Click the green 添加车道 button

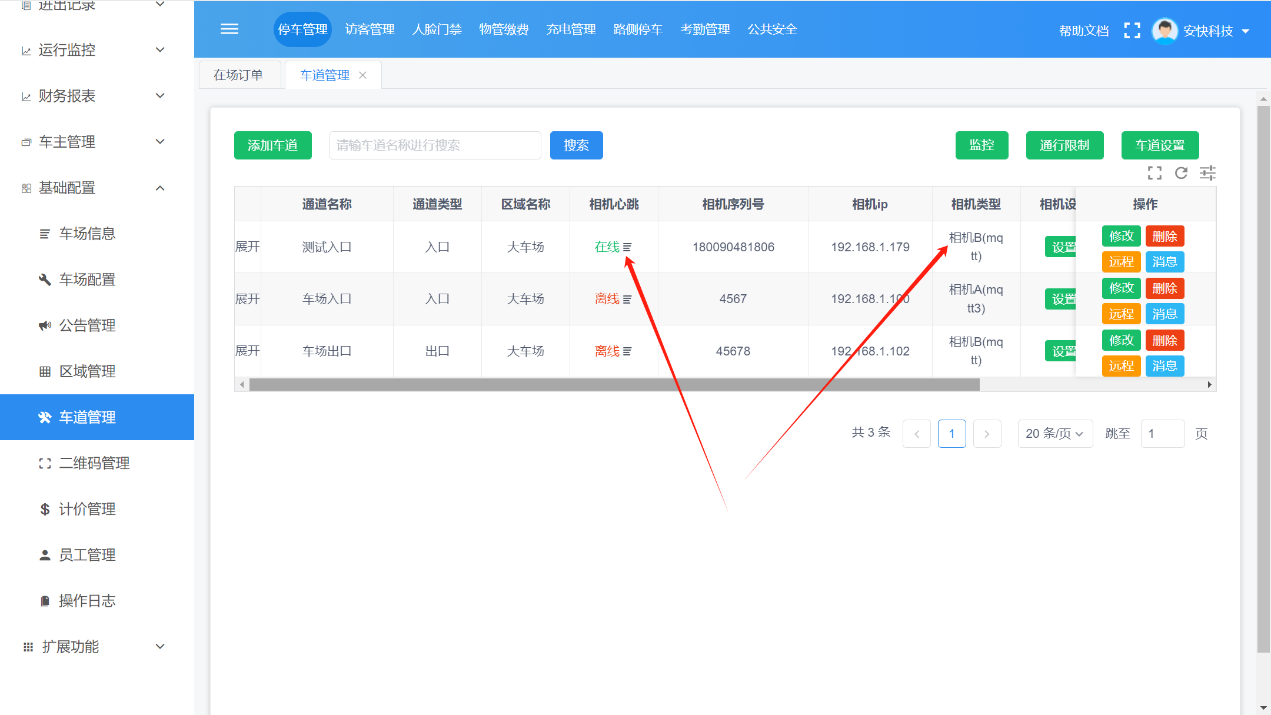tap(273, 145)
